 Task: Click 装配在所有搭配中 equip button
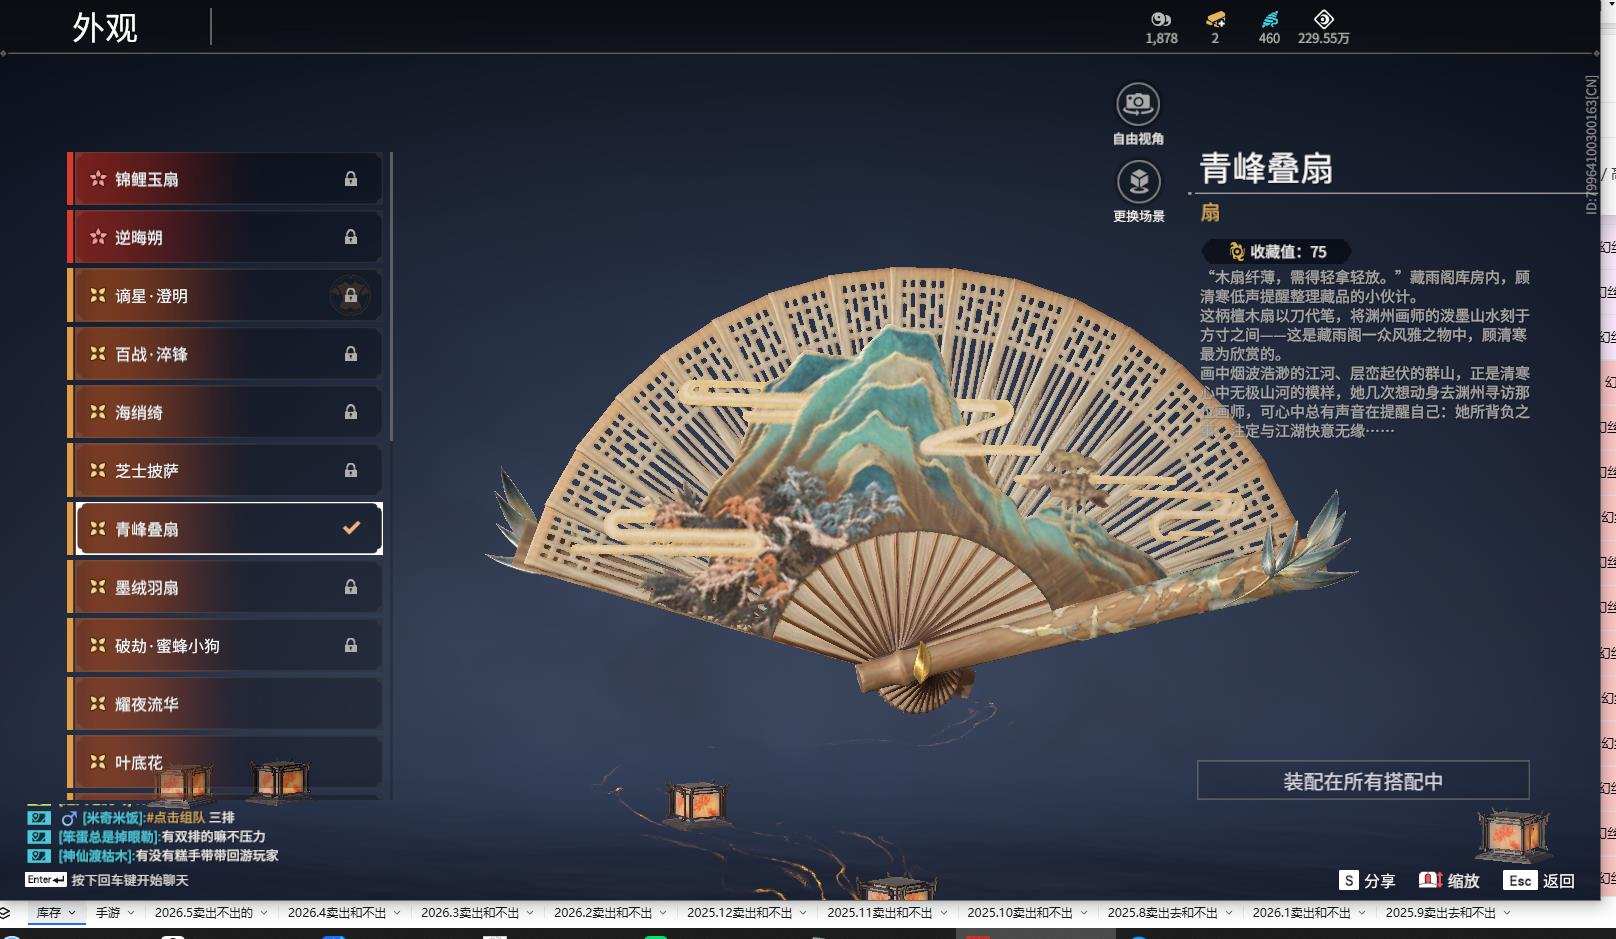tap(1363, 781)
